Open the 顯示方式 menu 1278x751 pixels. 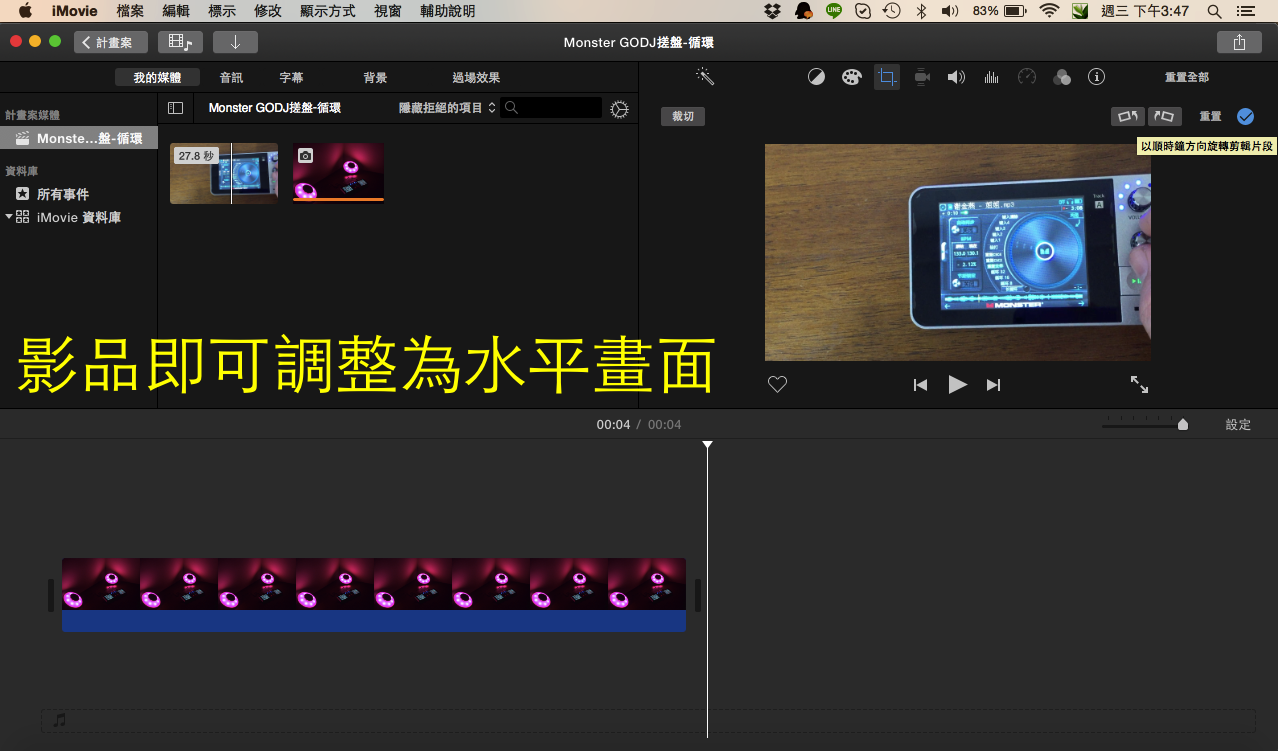328,11
